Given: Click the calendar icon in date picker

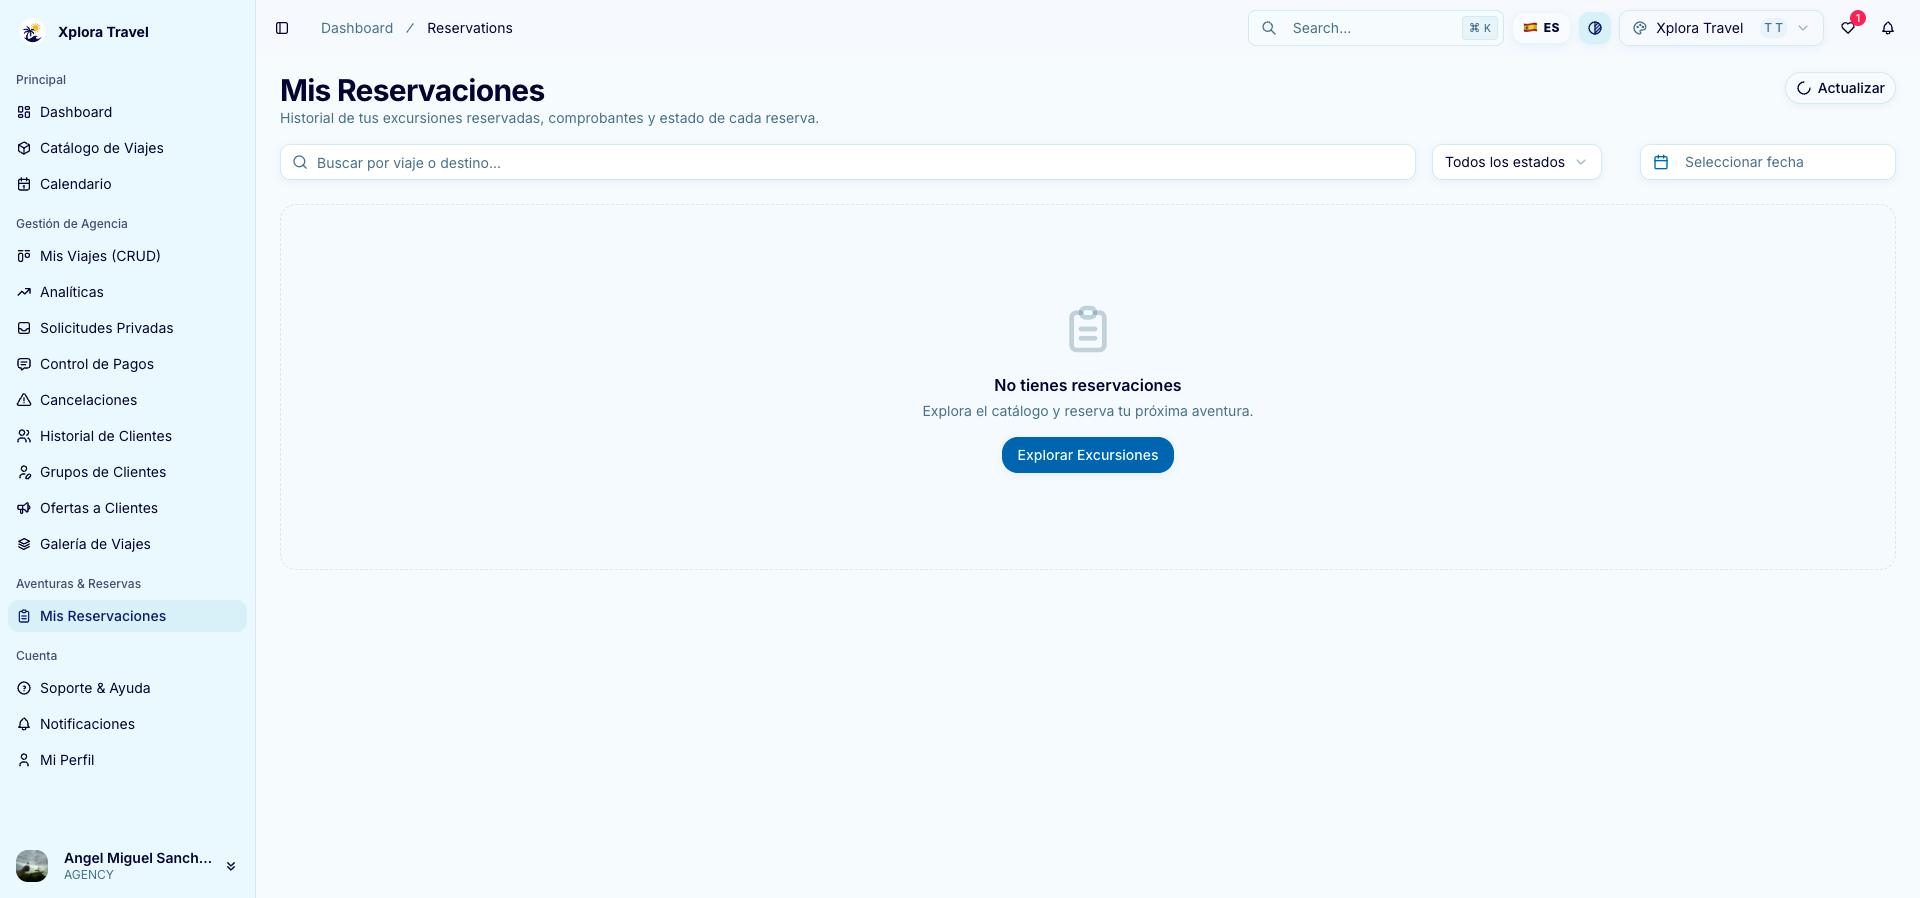Looking at the screenshot, I should click(x=1661, y=162).
